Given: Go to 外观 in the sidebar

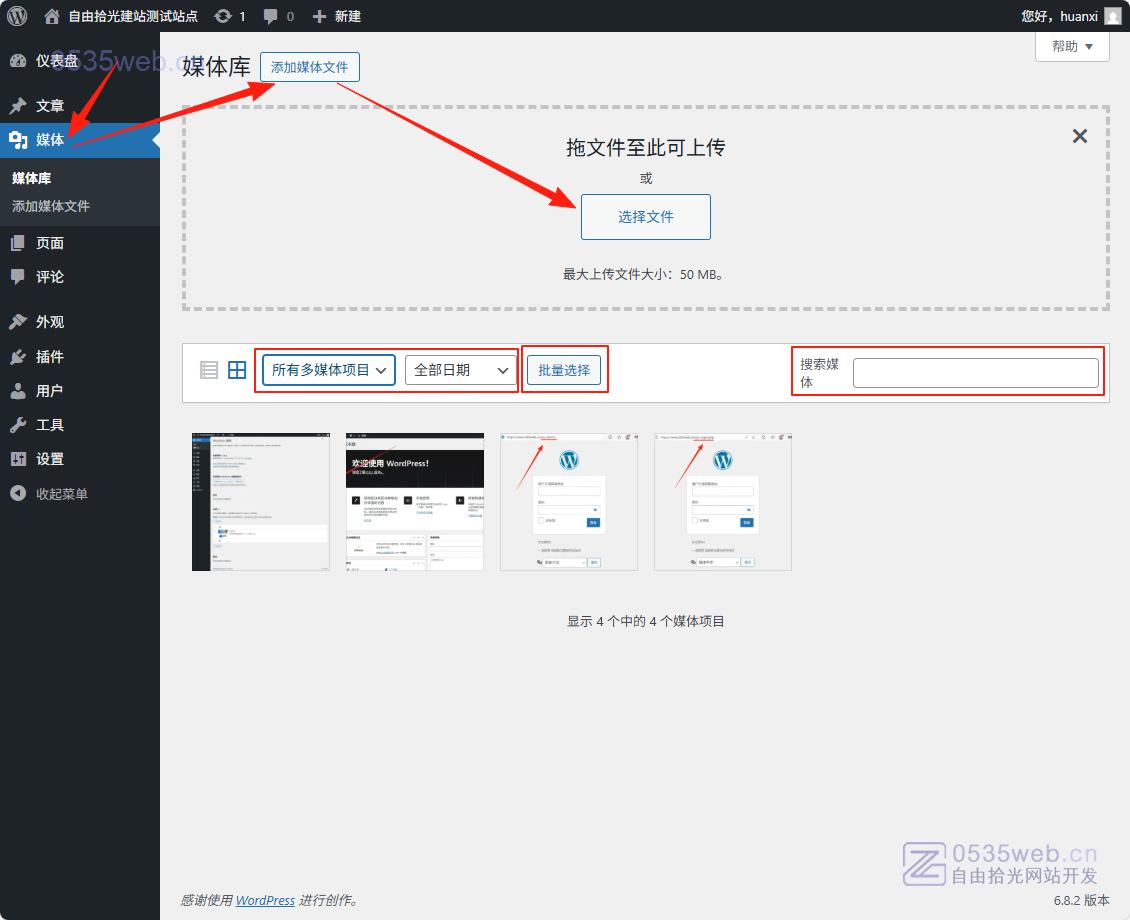Looking at the screenshot, I should (x=49, y=322).
